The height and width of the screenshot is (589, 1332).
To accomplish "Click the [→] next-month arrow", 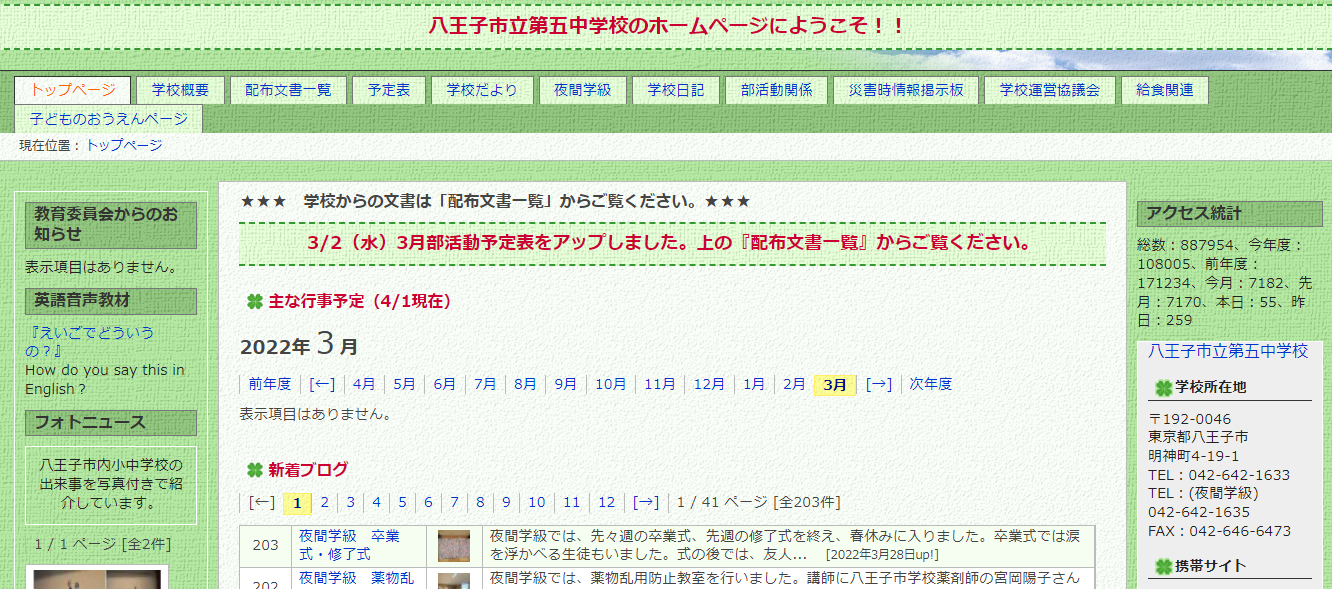I will point(878,383).
